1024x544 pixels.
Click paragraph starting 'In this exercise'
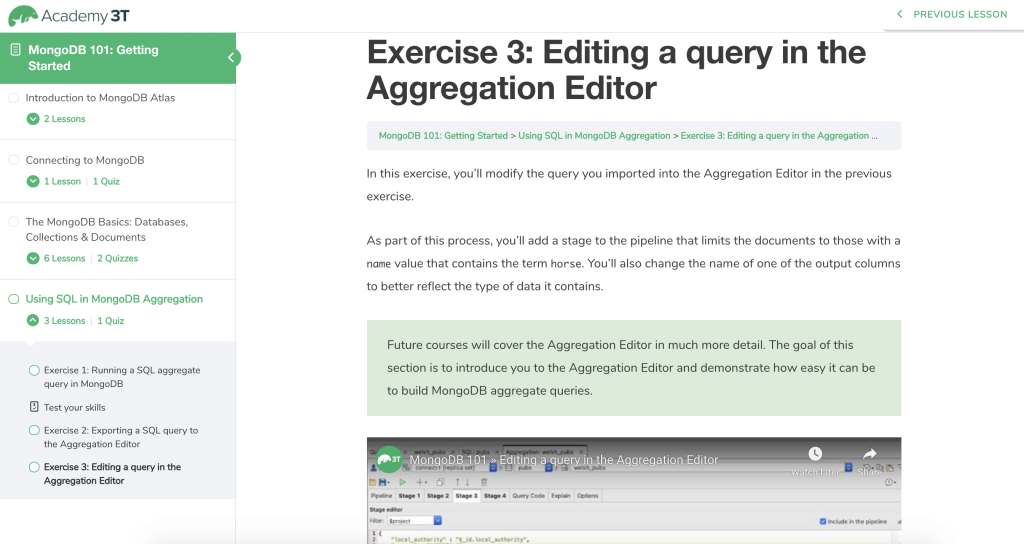pyautogui.click(x=629, y=185)
